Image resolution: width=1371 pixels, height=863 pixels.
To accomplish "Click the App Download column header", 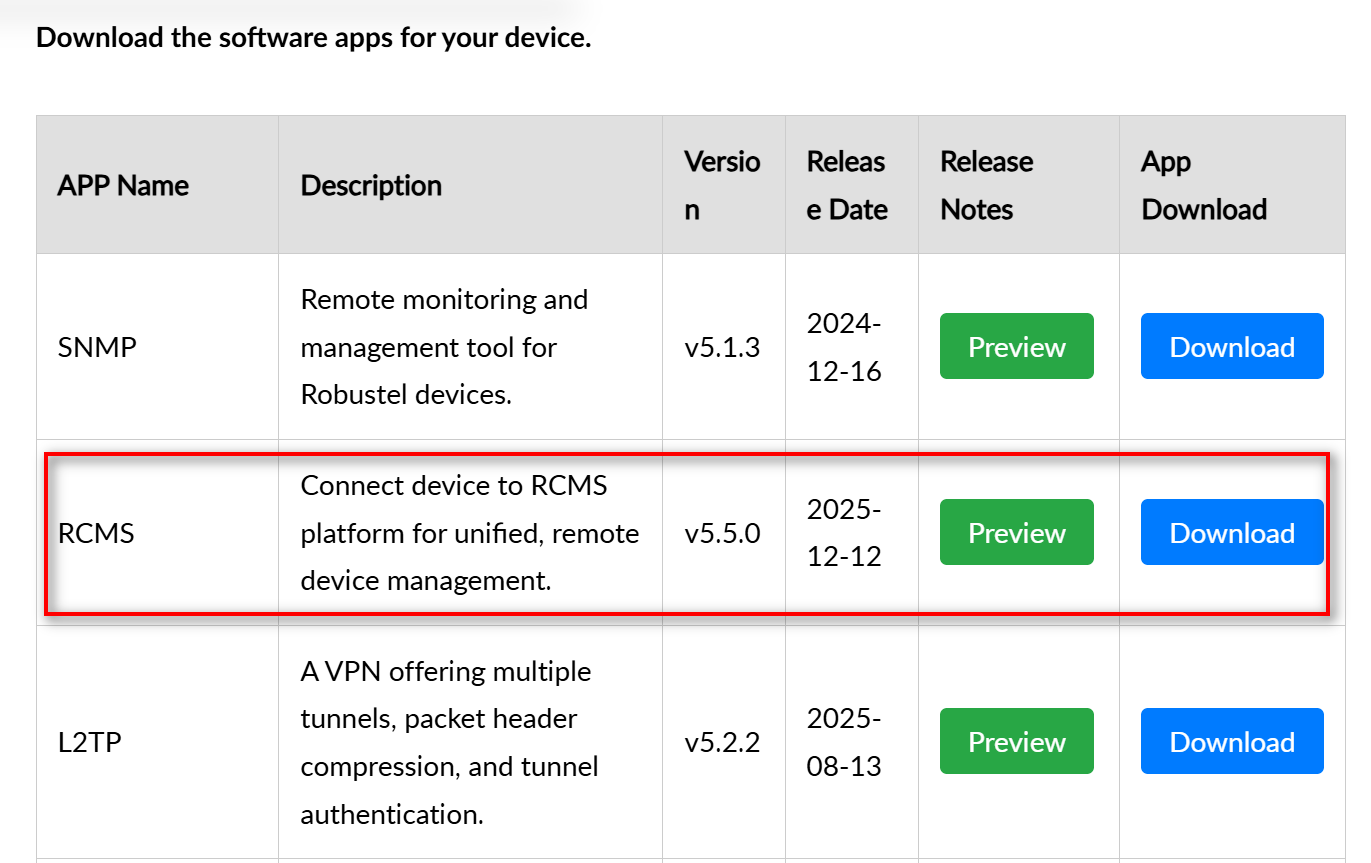I will [x=1204, y=186].
